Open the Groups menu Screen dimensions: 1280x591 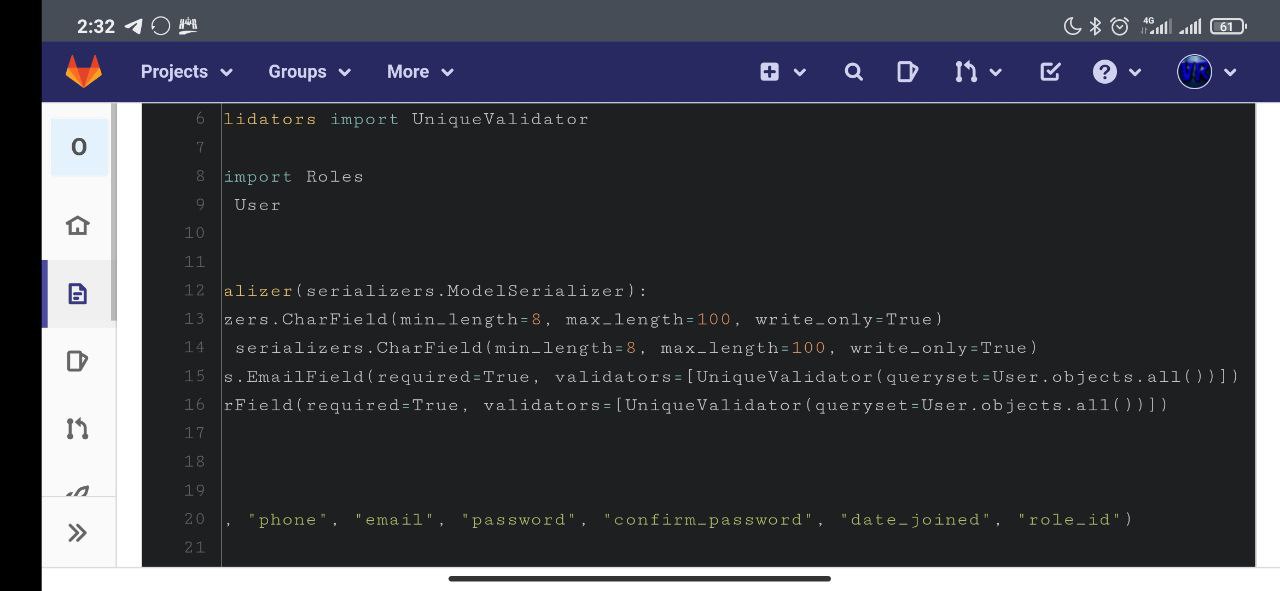tap(310, 72)
